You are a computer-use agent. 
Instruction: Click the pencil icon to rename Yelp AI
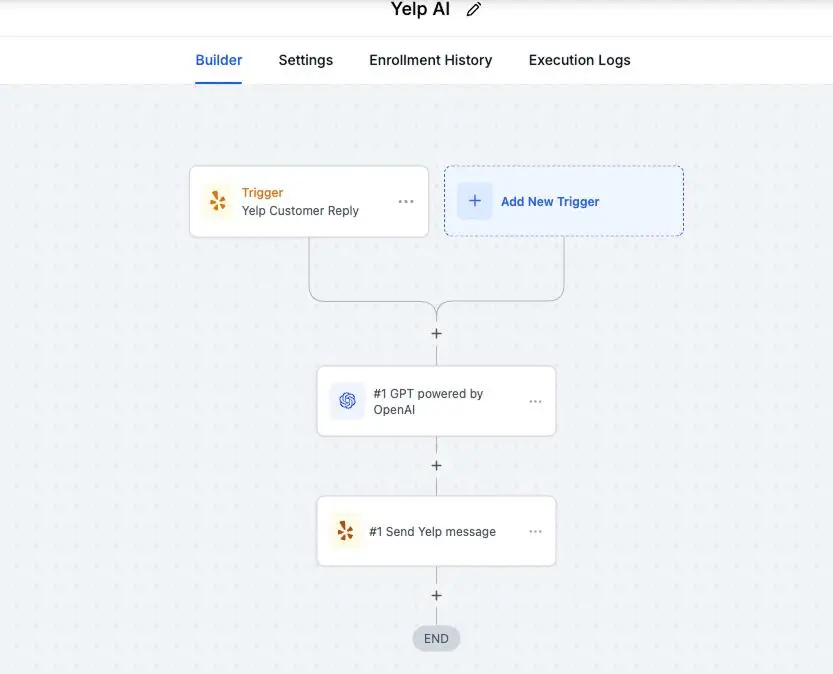click(x=474, y=10)
